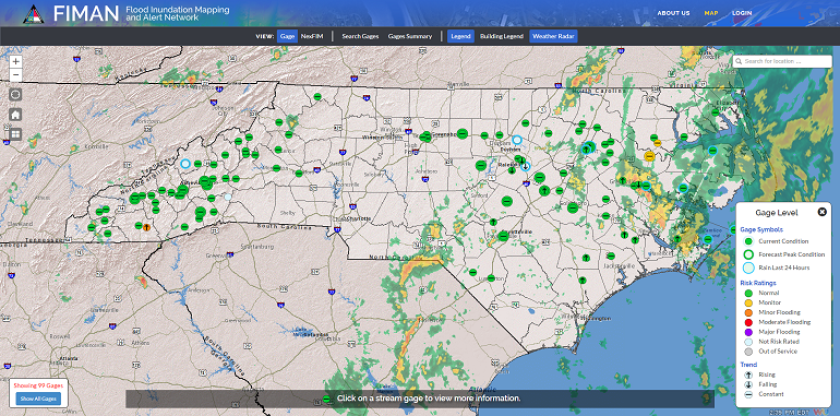Click the Monitor yellow swatch in legend
The image size is (840, 416).
coord(748,302)
